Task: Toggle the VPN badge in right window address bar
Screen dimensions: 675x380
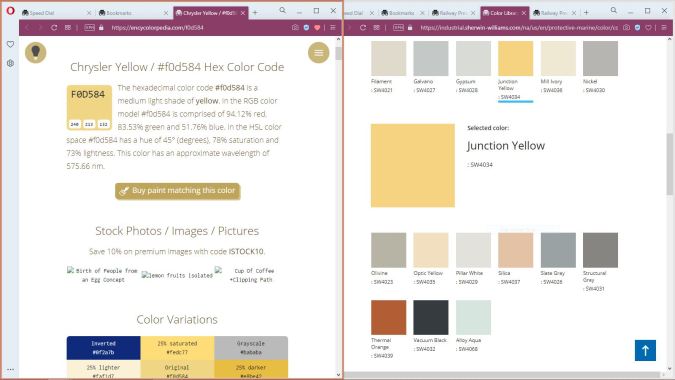Action: (x=398, y=28)
